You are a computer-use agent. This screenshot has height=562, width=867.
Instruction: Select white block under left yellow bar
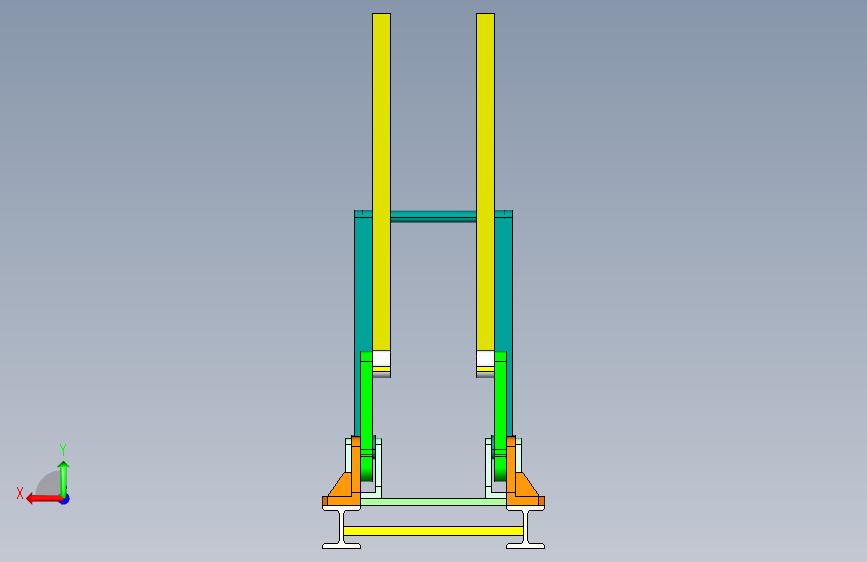[382, 358]
